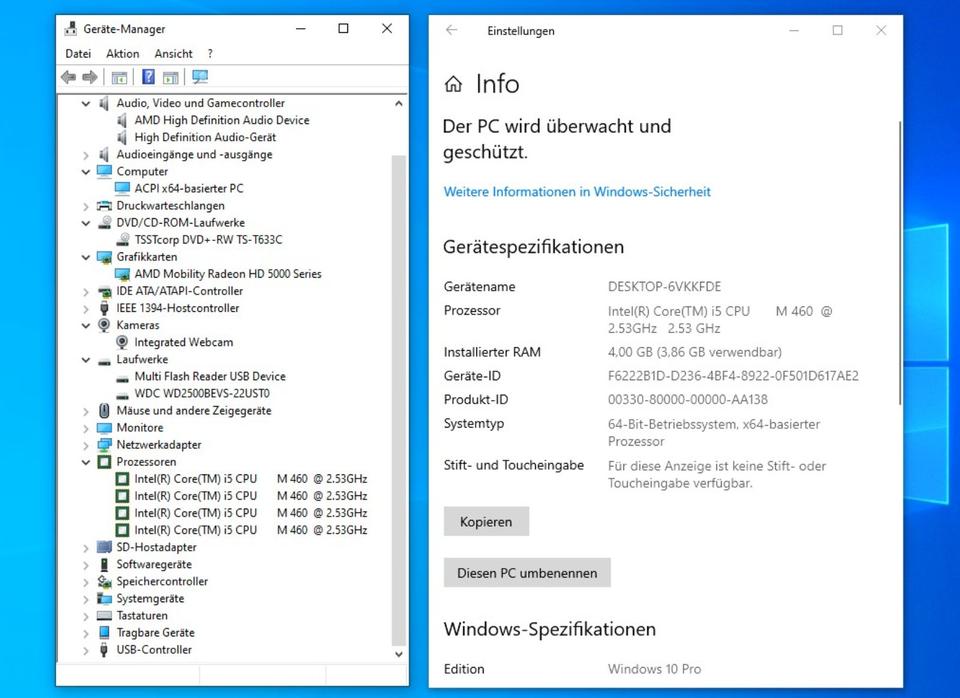Open the Aktion menu
This screenshot has height=698, width=960.
pos(122,54)
